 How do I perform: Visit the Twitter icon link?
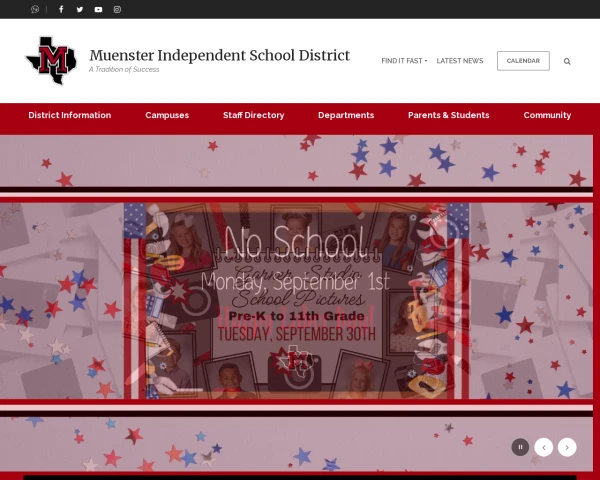tap(80, 9)
